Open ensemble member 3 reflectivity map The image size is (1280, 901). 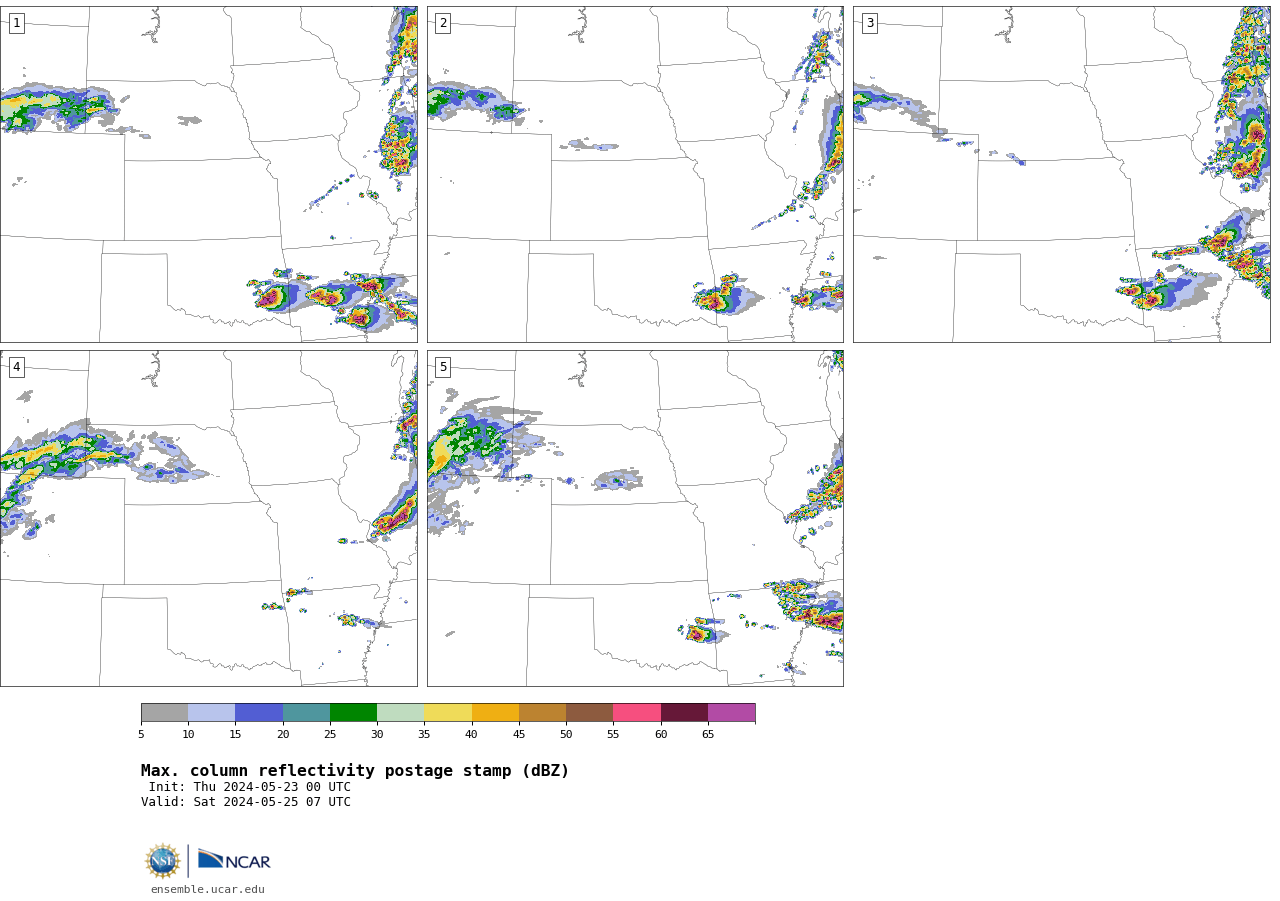coord(1061,174)
